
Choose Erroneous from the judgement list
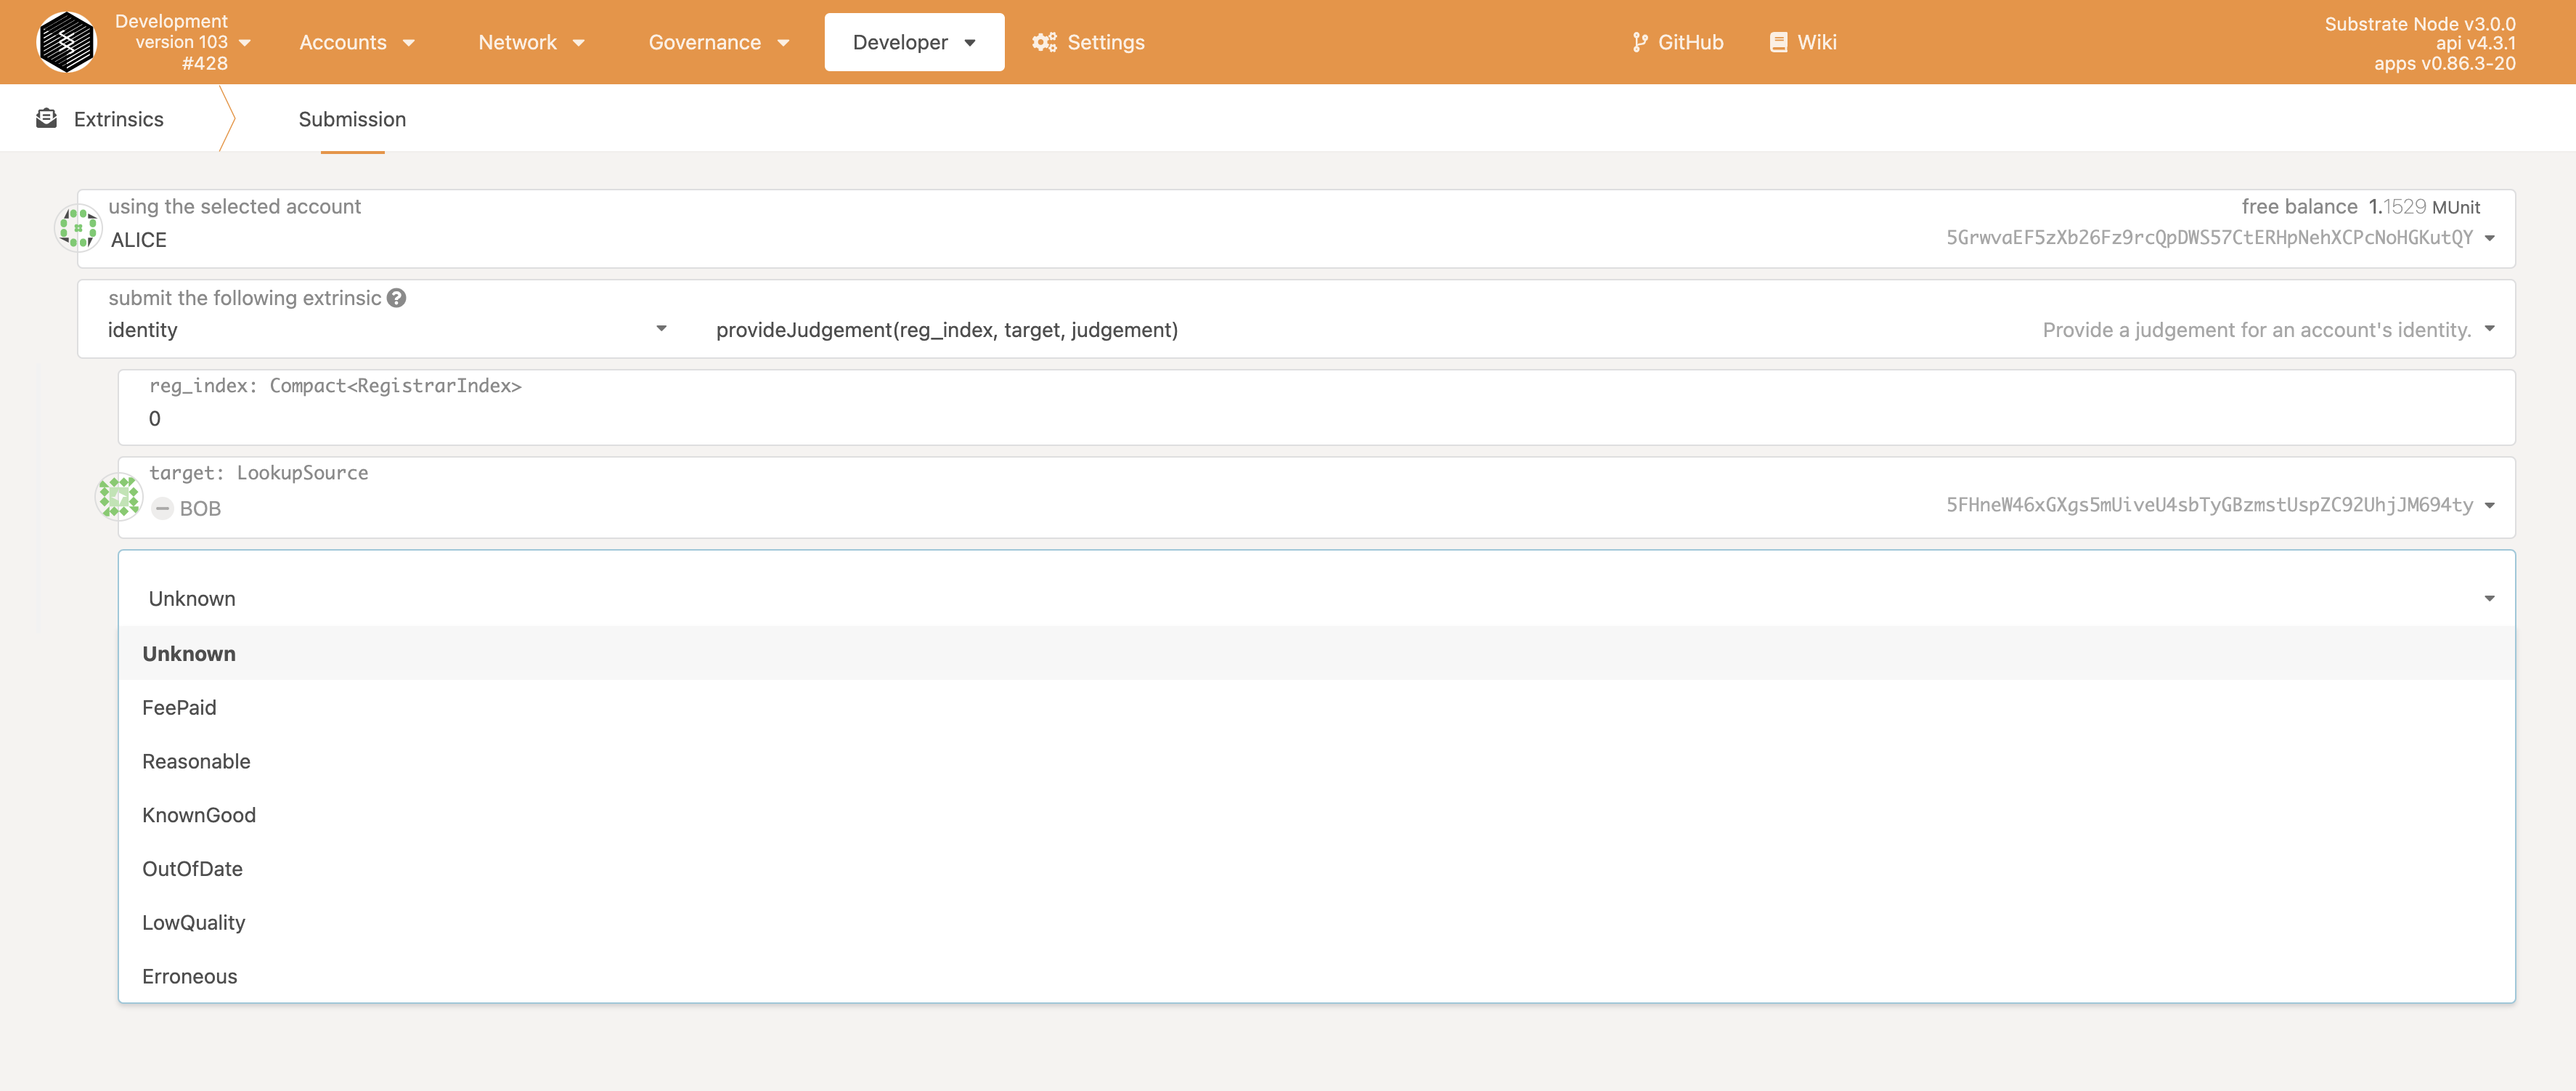coord(190,976)
